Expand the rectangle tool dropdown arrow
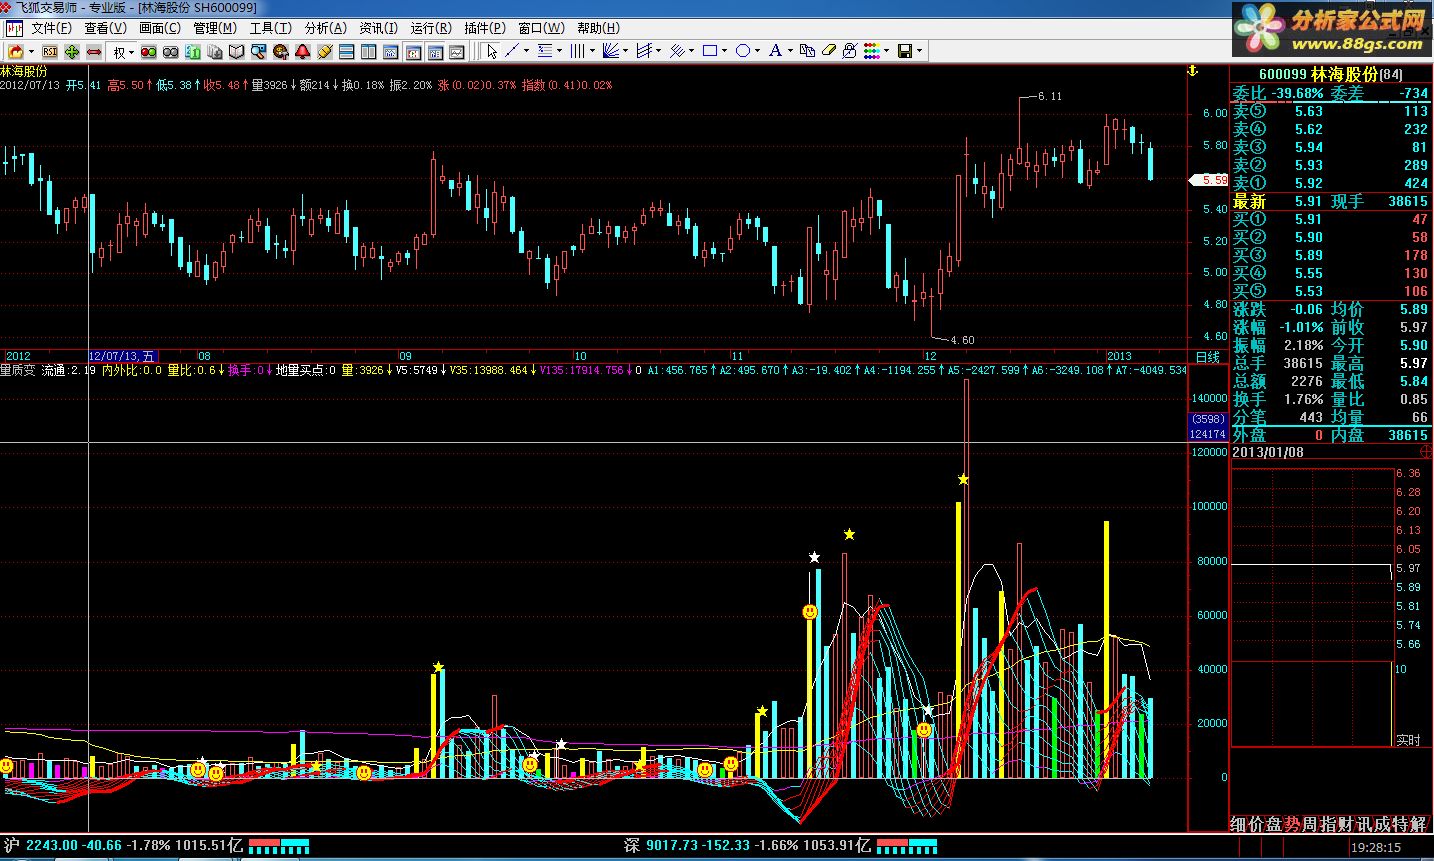Screen dimensions: 1434x861 [x=724, y=51]
